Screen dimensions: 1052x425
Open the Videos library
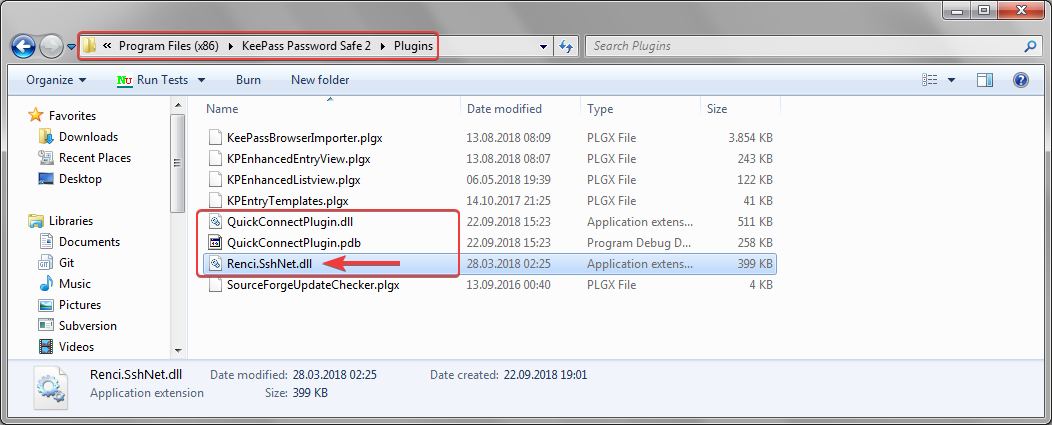point(76,347)
